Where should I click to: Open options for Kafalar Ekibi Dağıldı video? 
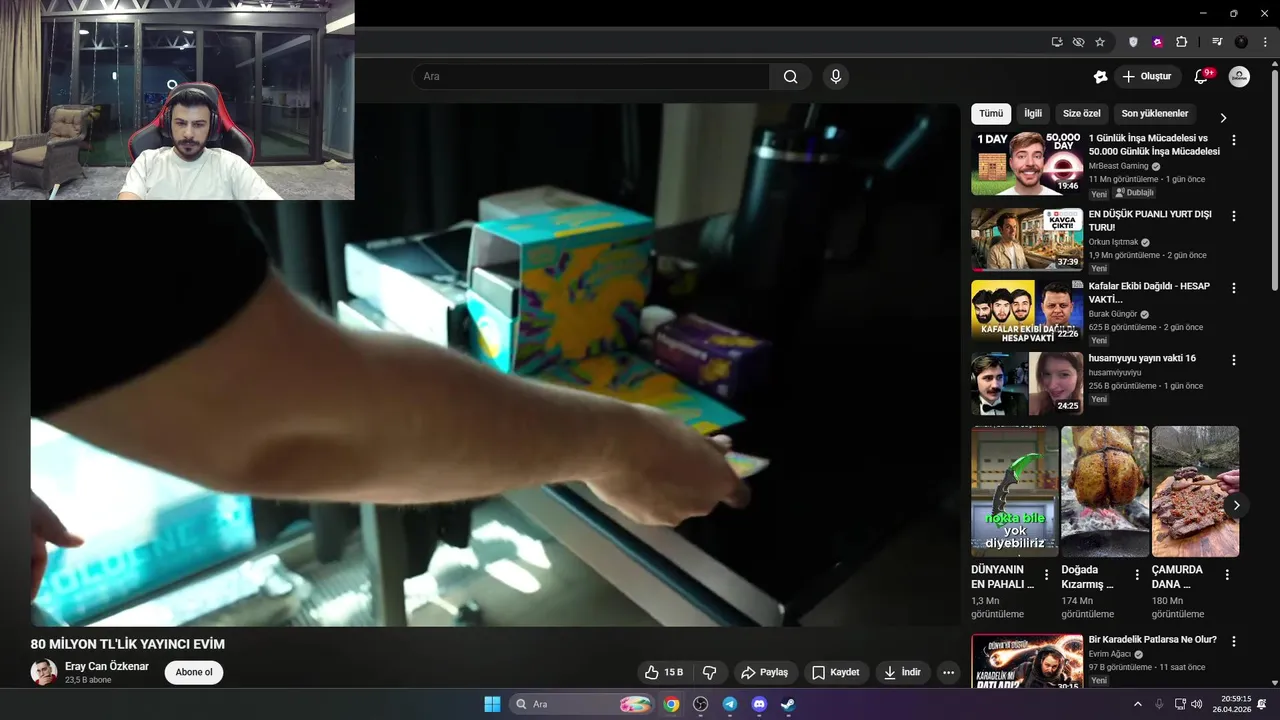pyautogui.click(x=1233, y=288)
